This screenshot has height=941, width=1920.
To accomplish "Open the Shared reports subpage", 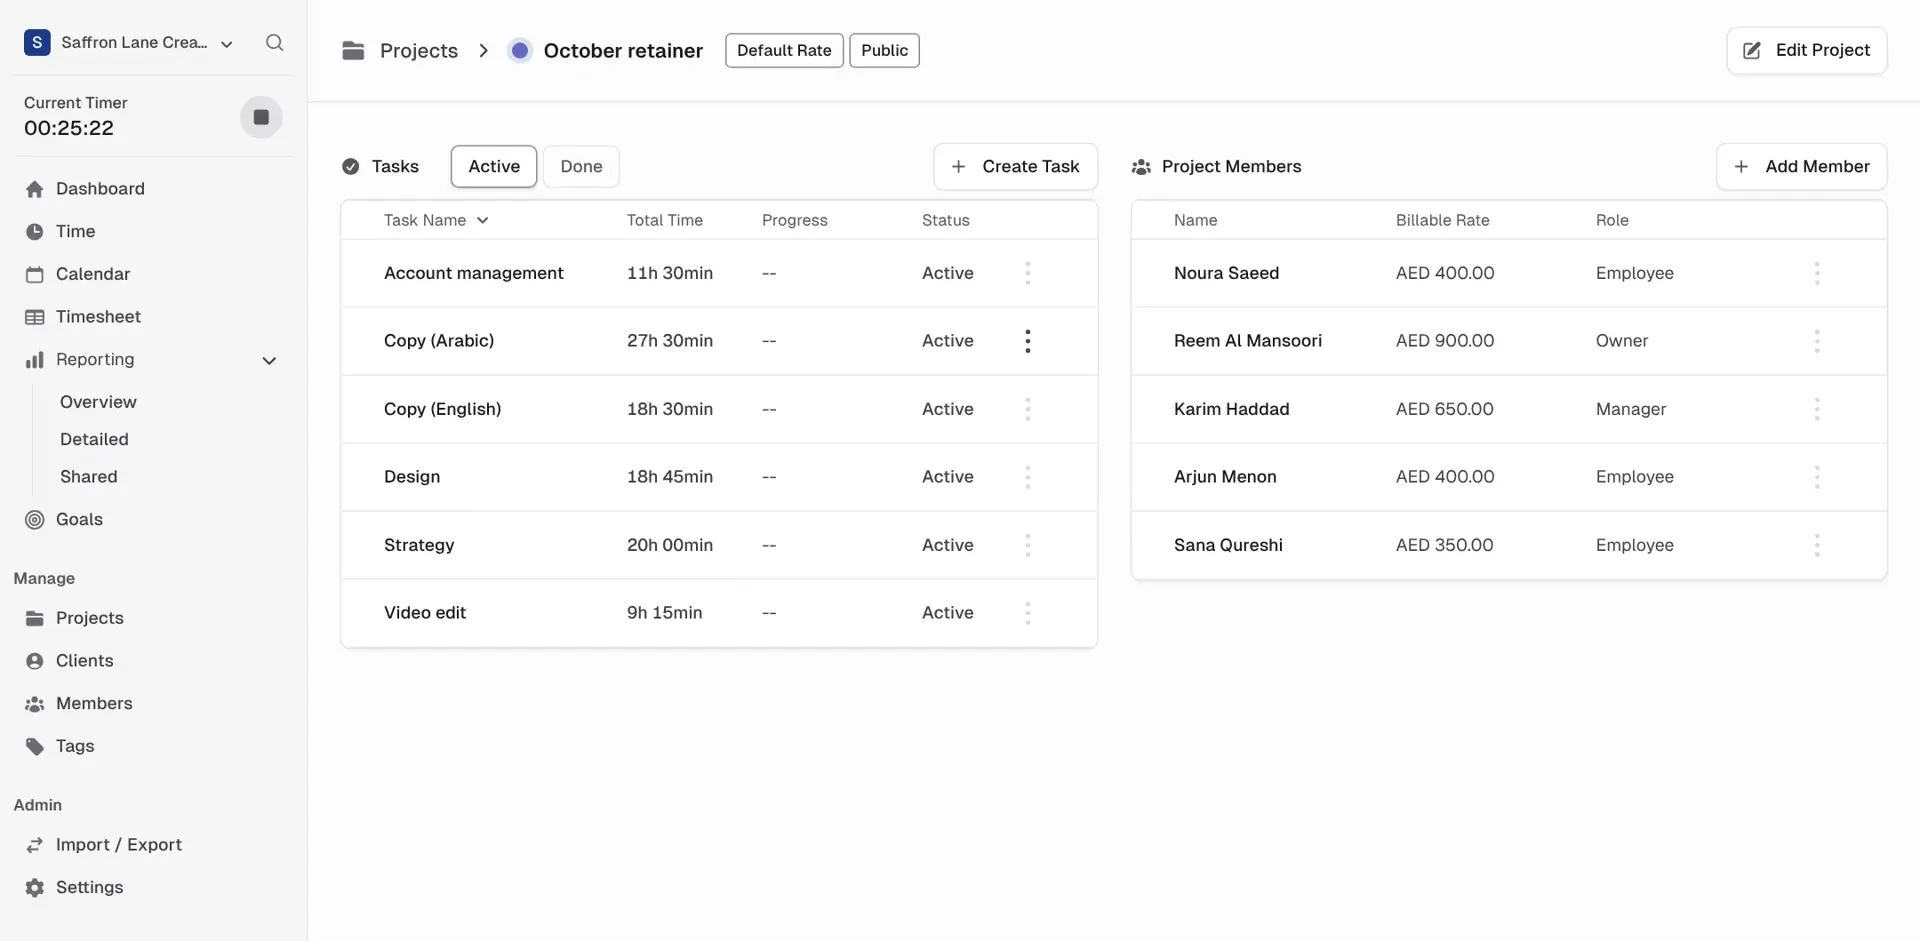I will tap(88, 477).
